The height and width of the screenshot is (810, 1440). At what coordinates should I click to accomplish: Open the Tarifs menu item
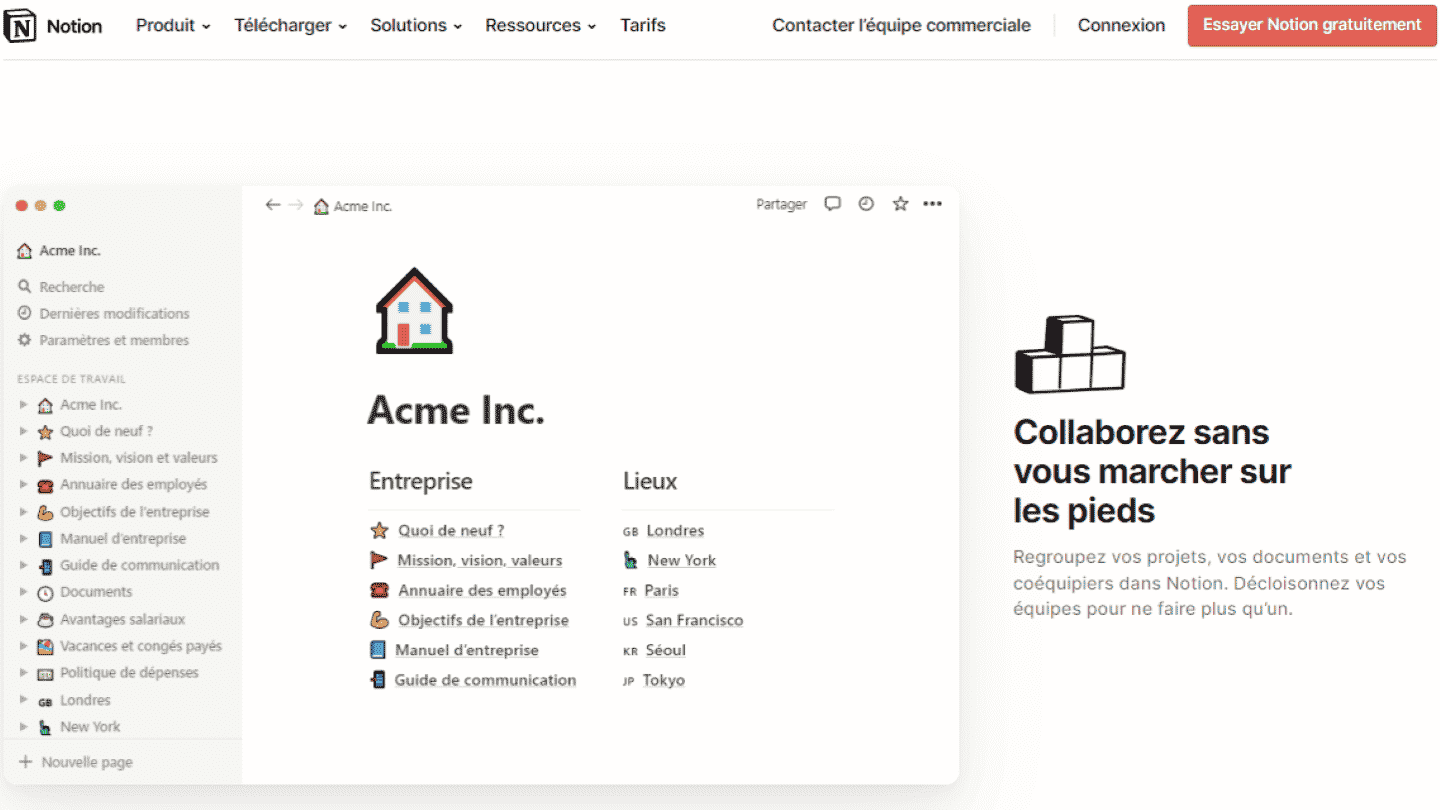pyautogui.click(x=643, y=26)
